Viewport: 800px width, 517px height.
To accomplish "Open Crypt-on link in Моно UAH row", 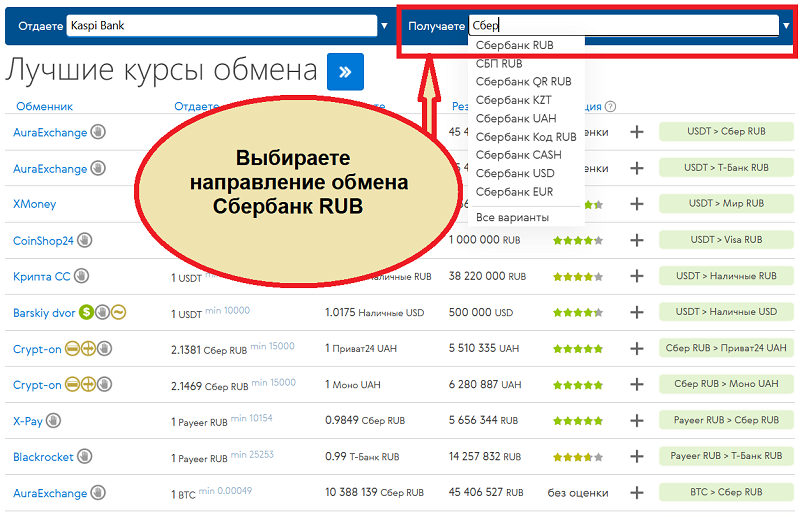I will click(37, 385).
